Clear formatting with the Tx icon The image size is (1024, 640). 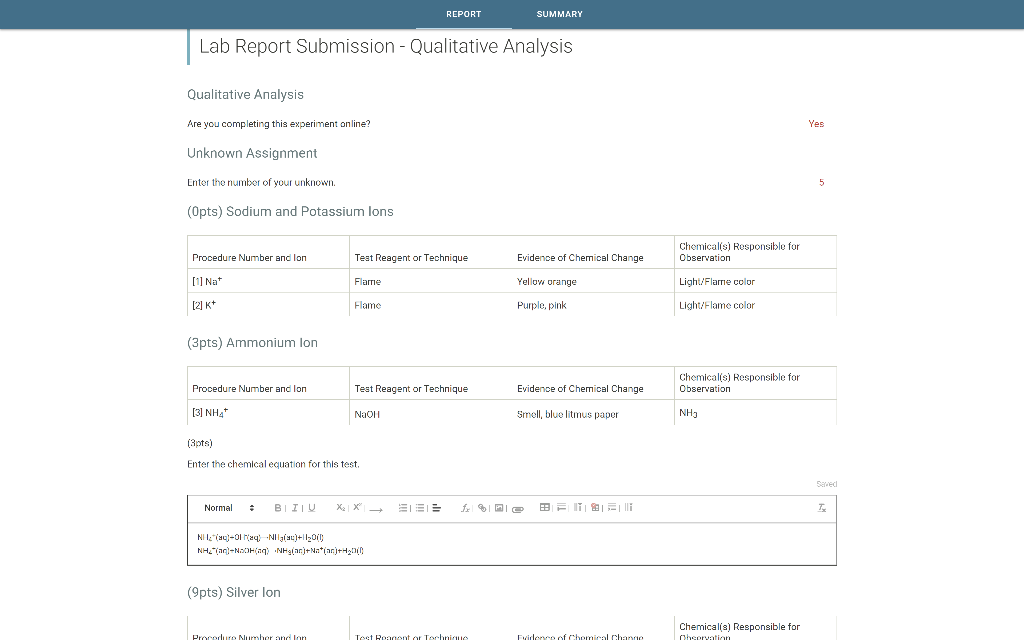click(821, 508)
